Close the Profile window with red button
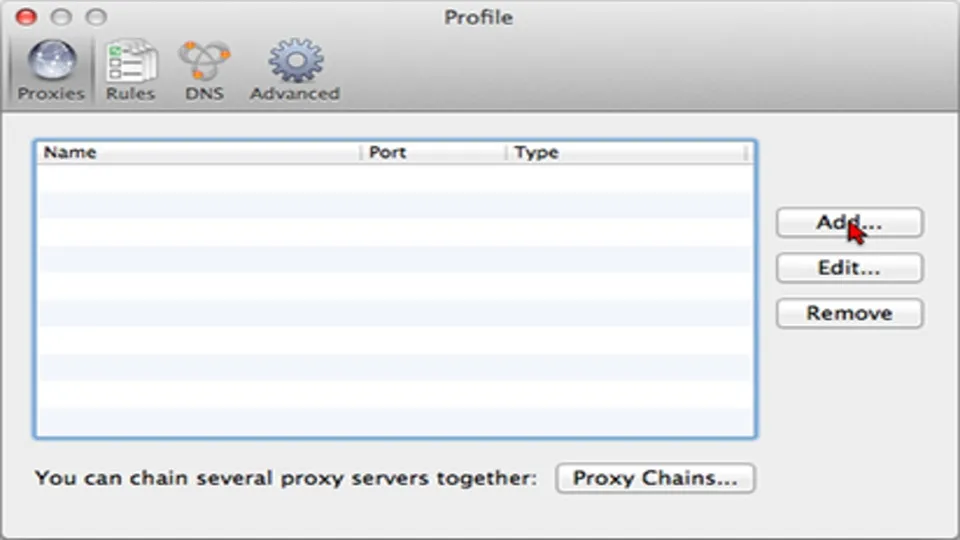Screen dimensions: 960x540 point(28,18)
